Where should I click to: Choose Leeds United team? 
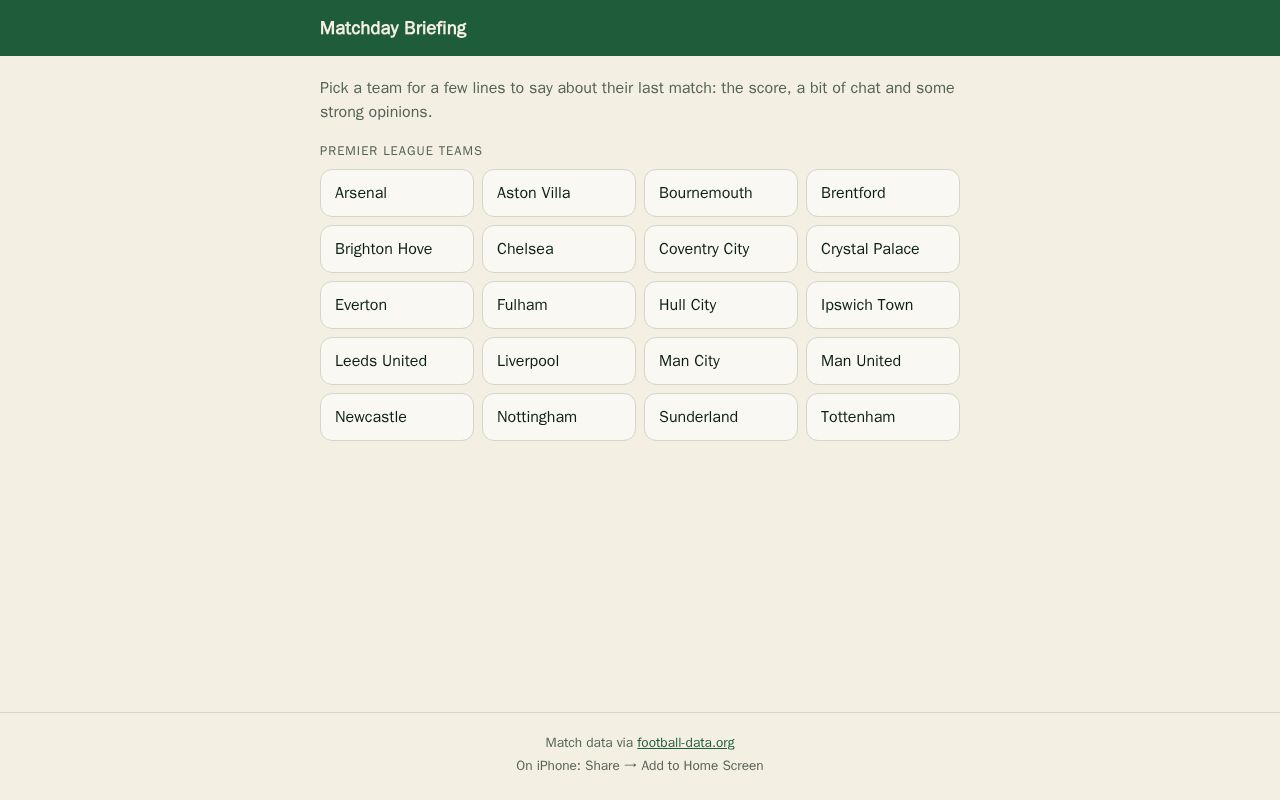(397, 361)
